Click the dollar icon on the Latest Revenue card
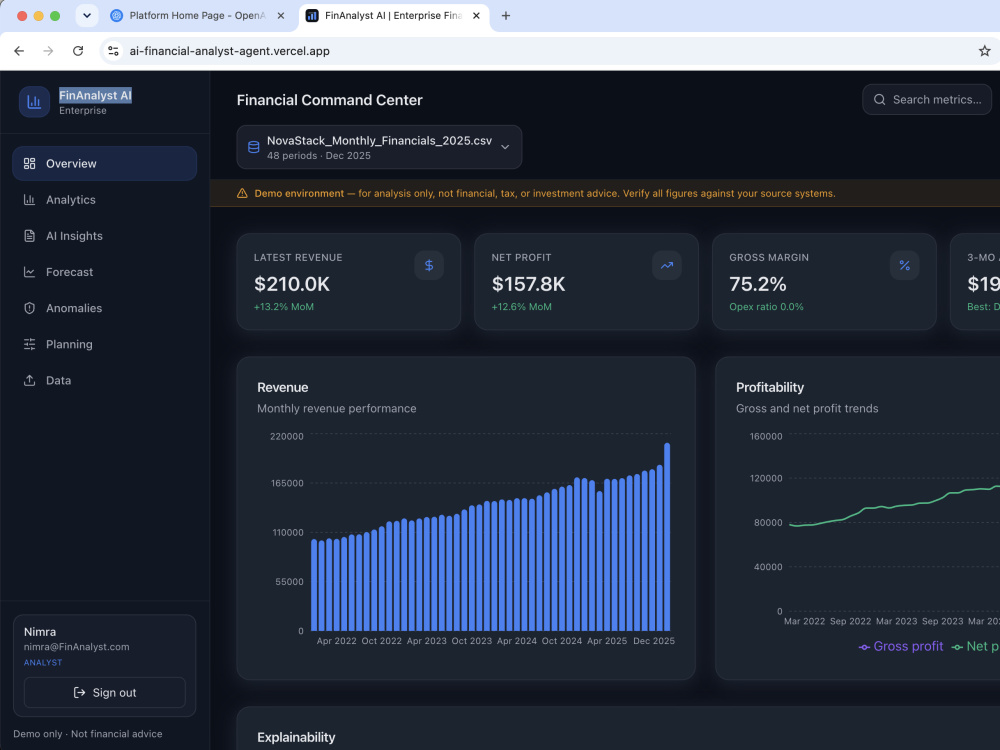This screenshot has width=1000, height=750. click(429, 265)
